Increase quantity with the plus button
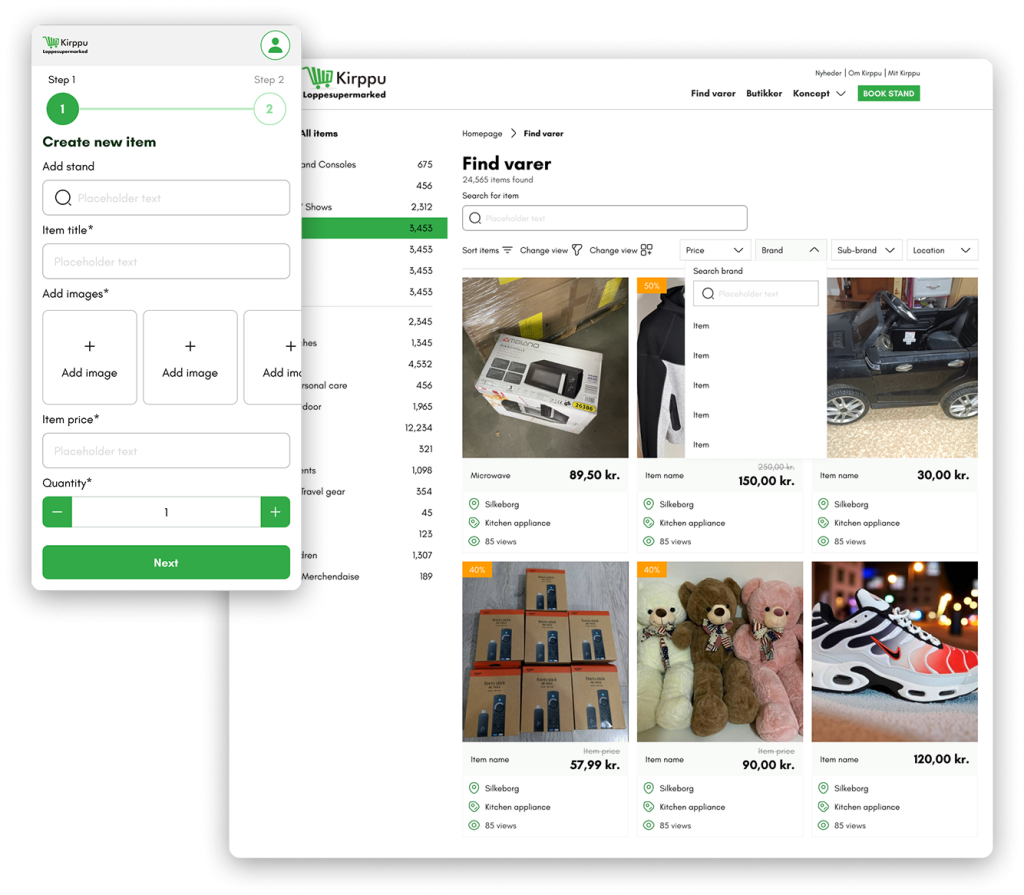Screen dimensions: 1024x895 [x=275, y=512]
